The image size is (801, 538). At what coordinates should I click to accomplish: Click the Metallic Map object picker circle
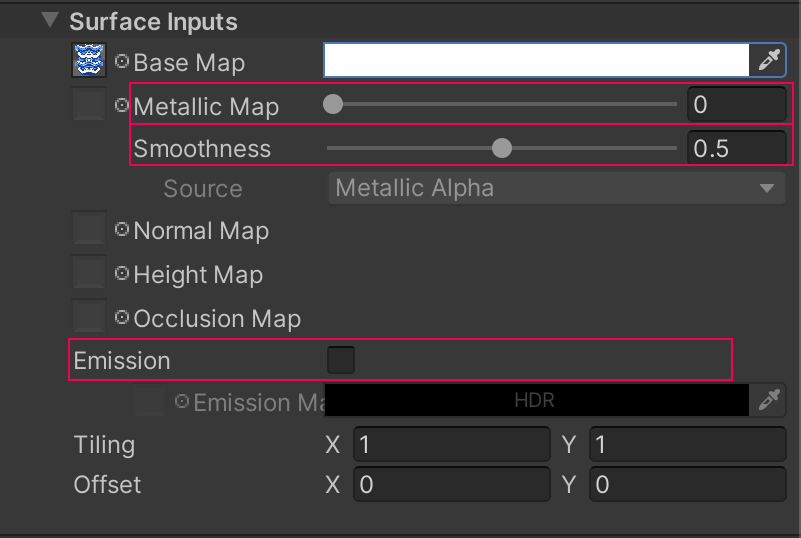(x=122, y=104)
